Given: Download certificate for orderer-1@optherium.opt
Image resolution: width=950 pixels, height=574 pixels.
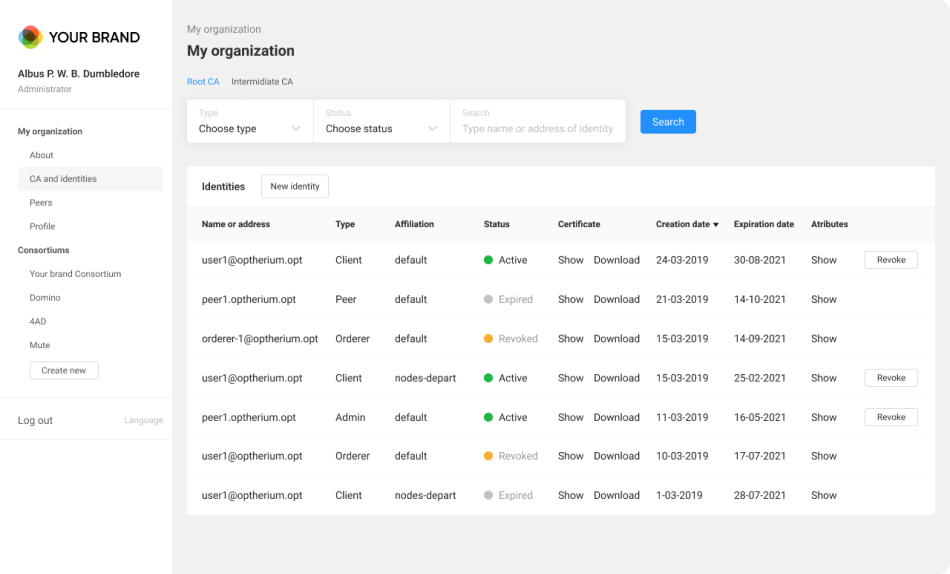Looking at the screenshot, I should 616,339.
